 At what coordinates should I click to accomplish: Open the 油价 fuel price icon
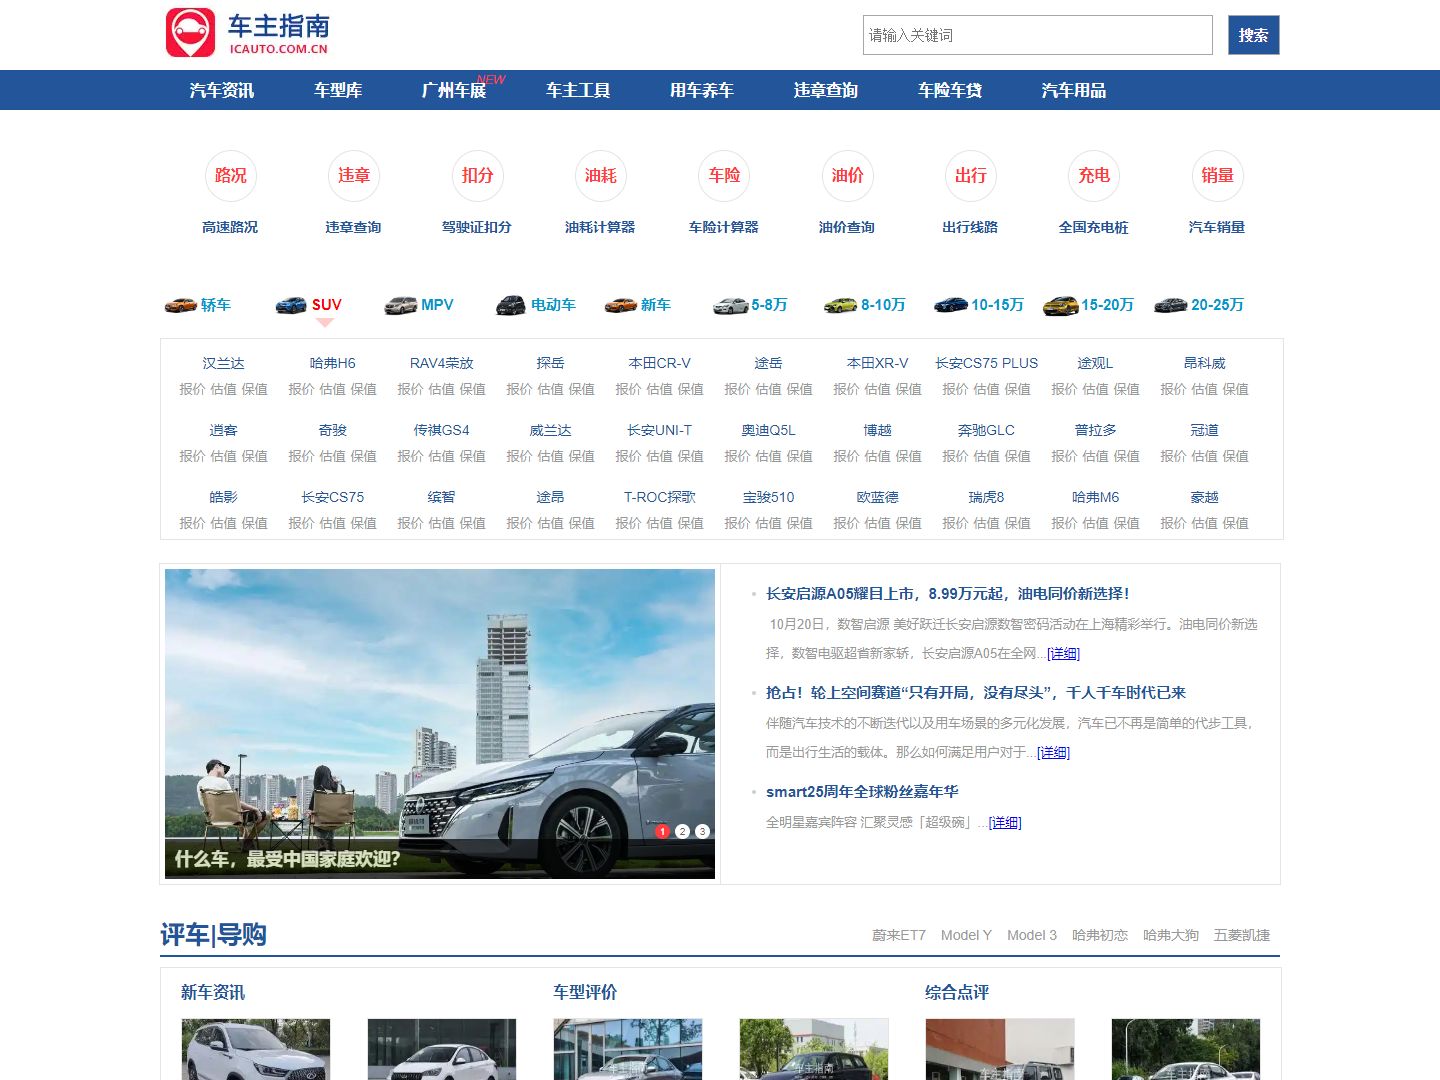(x=847, y=176)
